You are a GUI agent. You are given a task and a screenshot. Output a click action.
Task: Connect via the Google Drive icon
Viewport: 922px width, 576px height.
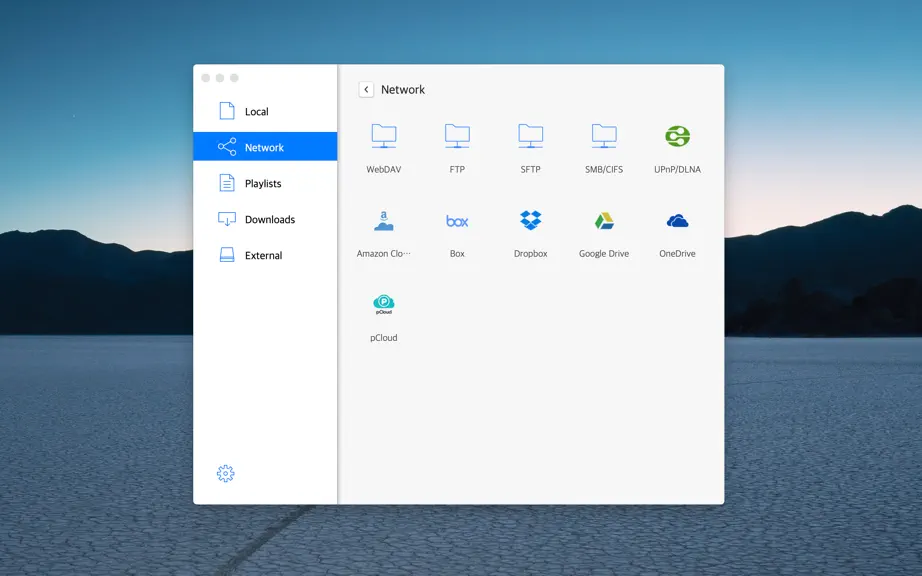coord(604,221)
